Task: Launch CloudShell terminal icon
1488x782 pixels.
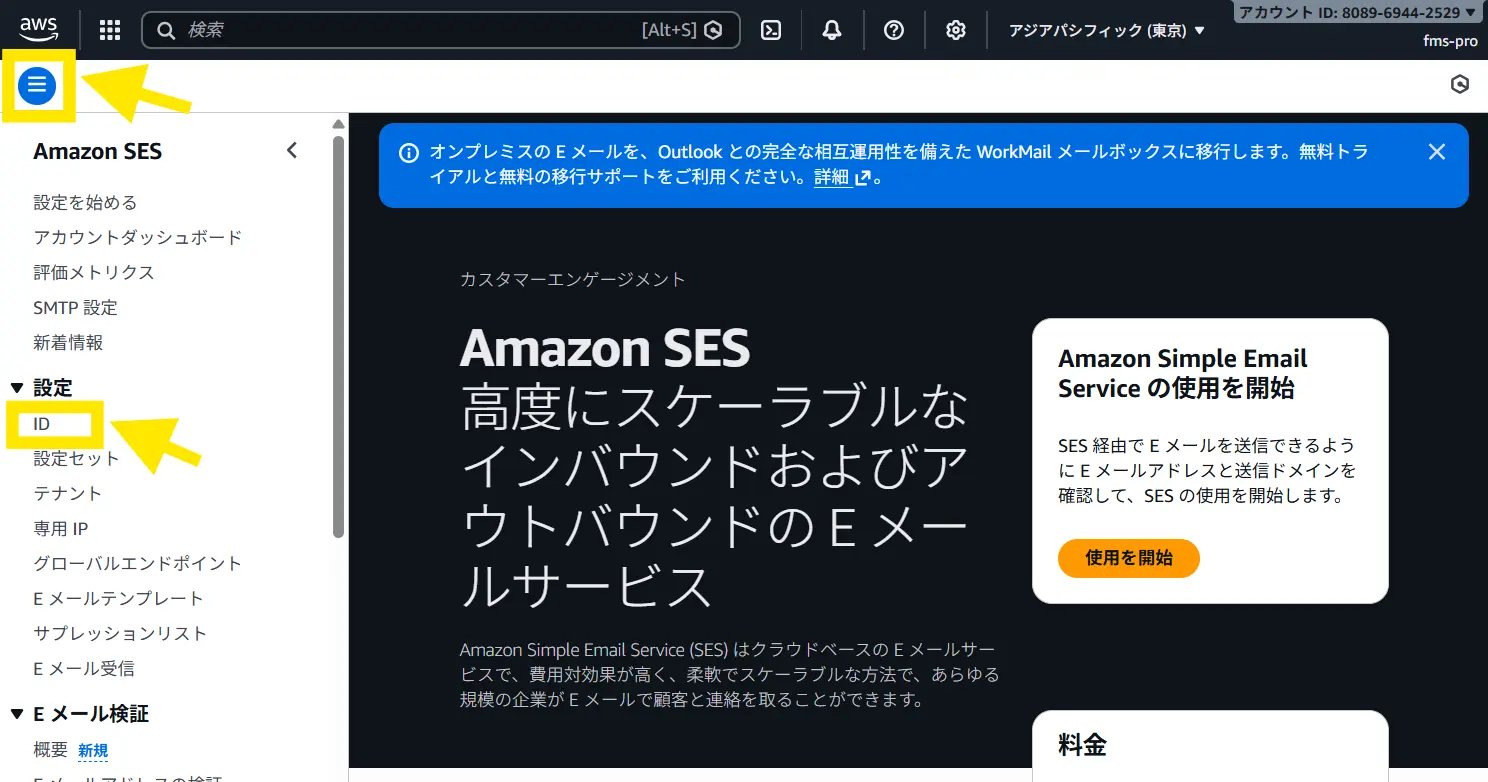Action: (x=771, y=30)
